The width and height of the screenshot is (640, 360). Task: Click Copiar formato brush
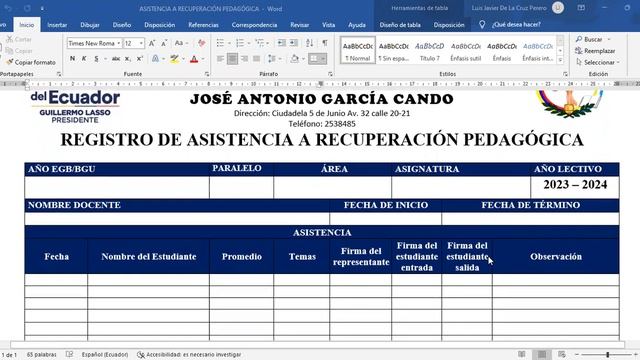tap(31, 62)
